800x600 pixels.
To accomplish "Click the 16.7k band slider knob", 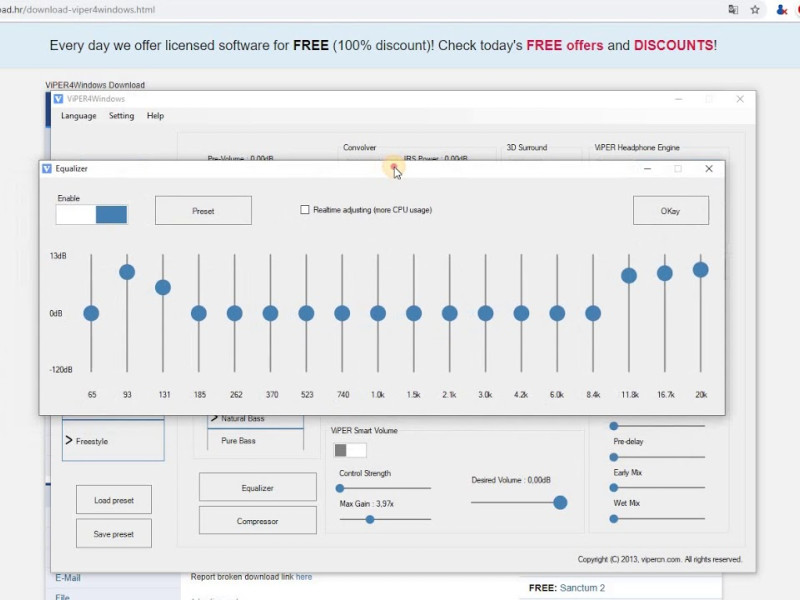I will tap(665, 273).
